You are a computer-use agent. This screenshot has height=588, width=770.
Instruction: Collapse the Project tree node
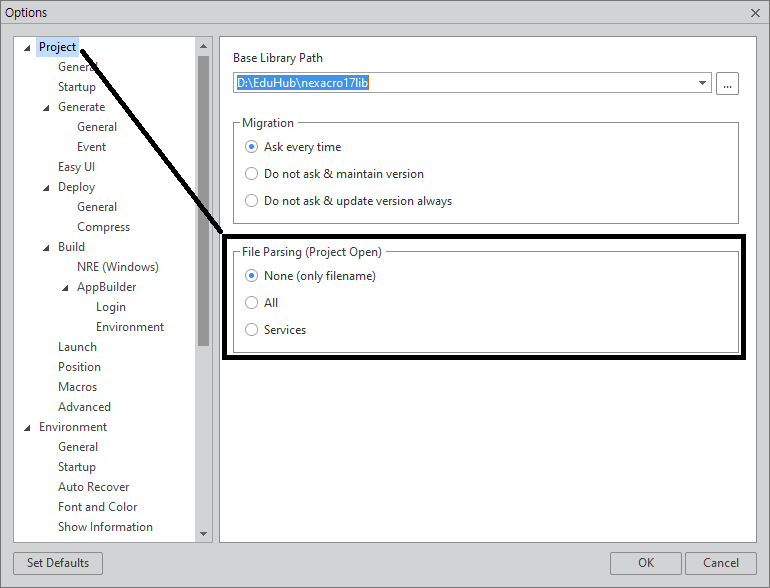[x=27, y=48]
